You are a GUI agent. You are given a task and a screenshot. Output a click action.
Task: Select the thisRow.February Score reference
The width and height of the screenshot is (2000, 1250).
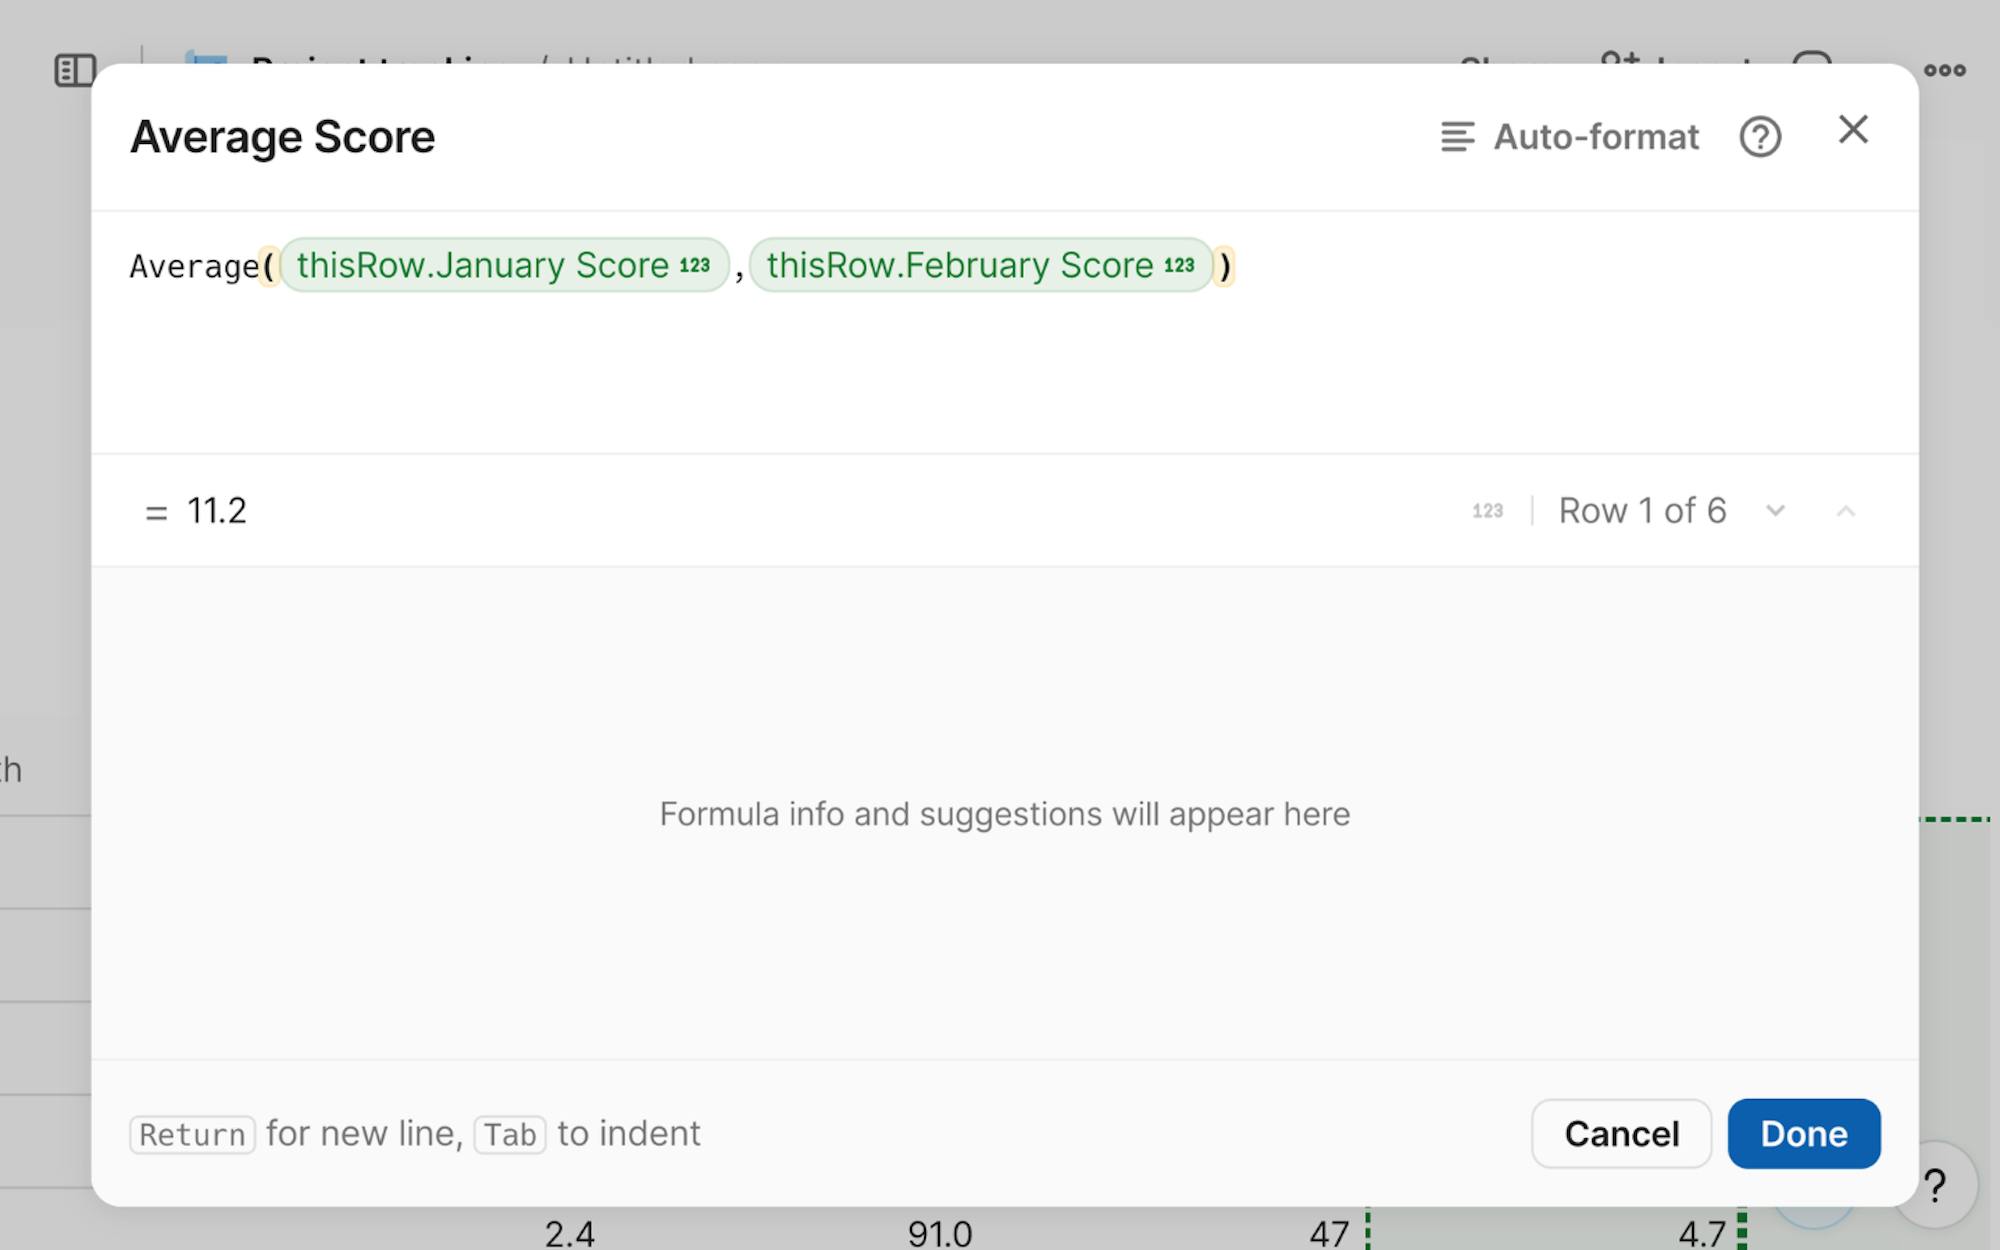(x=960, y=266)
